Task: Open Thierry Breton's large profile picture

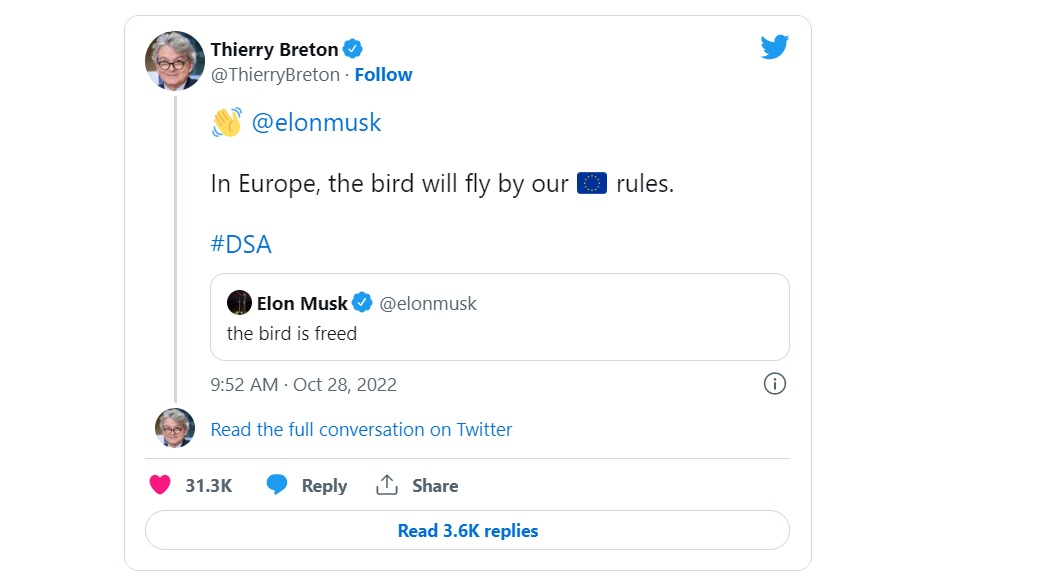Action: pyautogui.click(x=175, y=61)
